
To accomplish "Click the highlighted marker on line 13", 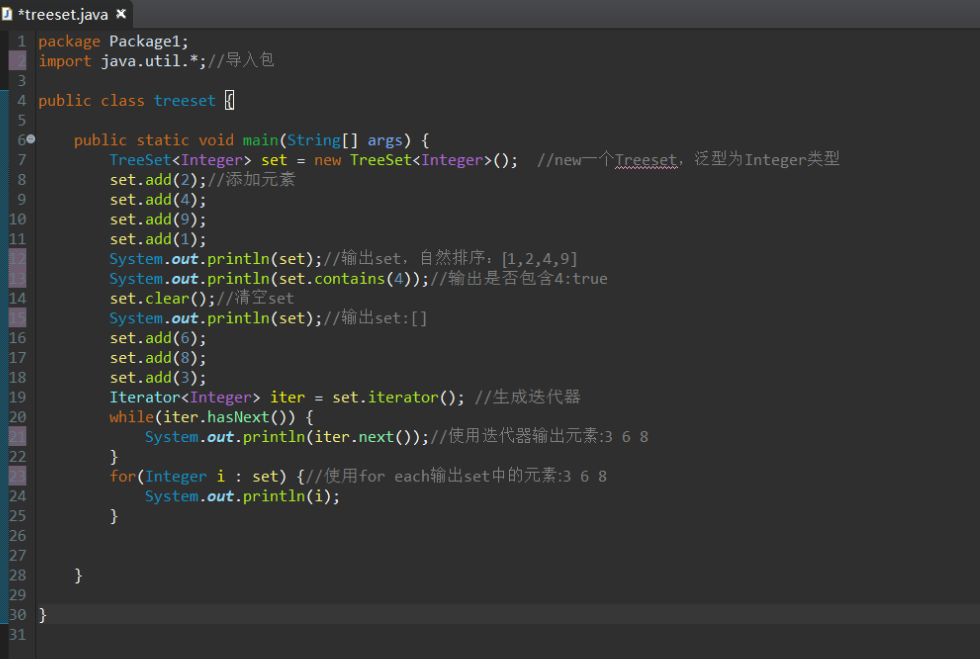I will point(18,279).
